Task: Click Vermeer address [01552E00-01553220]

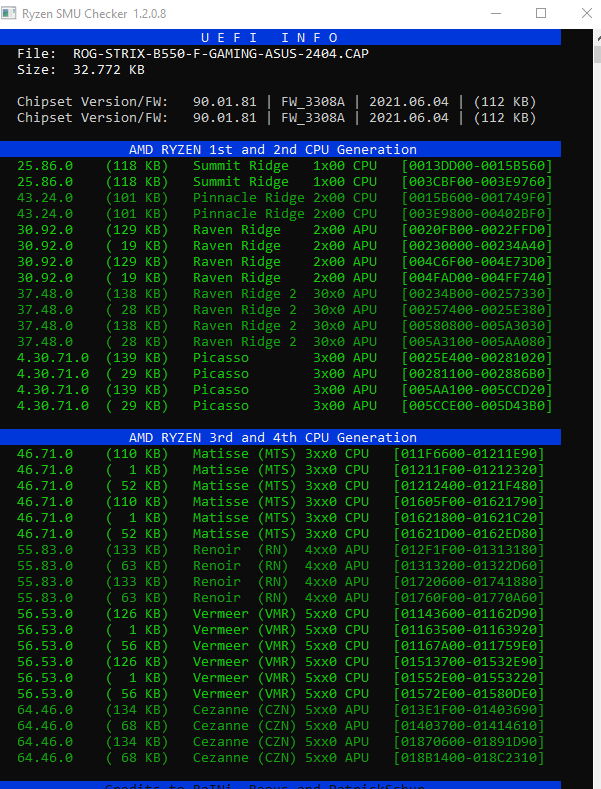Action: point(469,678)
